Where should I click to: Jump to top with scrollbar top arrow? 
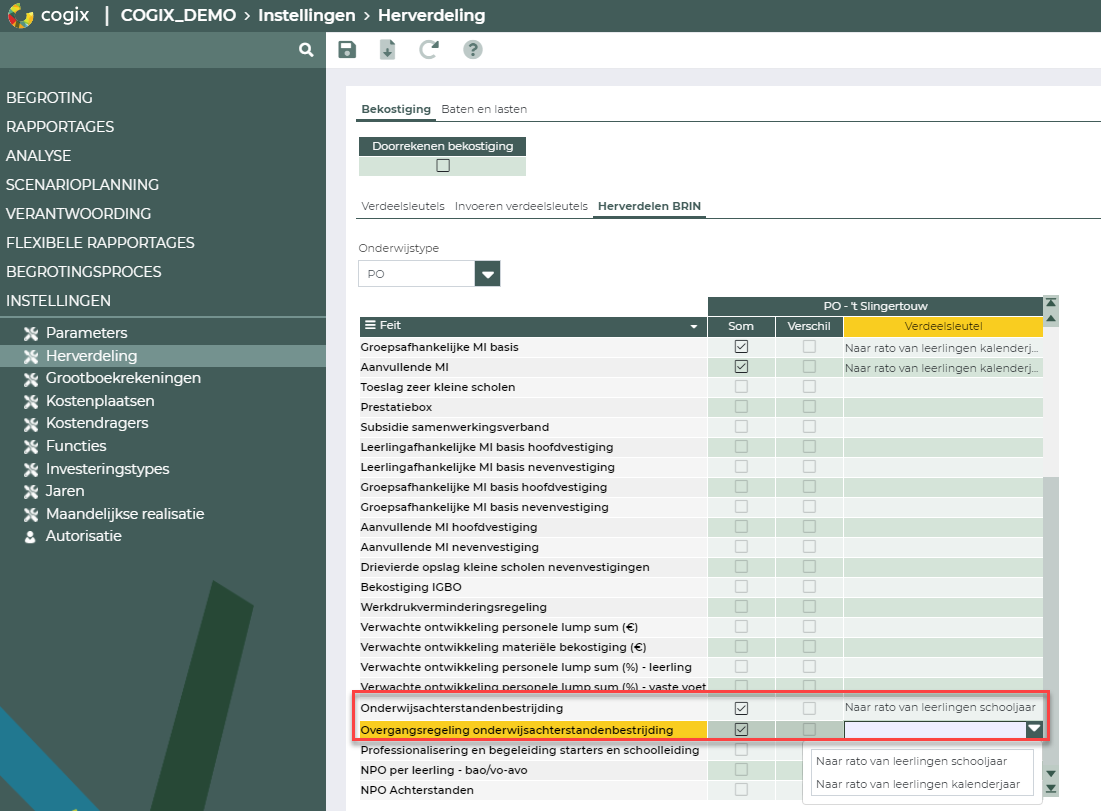[1050, 303]
